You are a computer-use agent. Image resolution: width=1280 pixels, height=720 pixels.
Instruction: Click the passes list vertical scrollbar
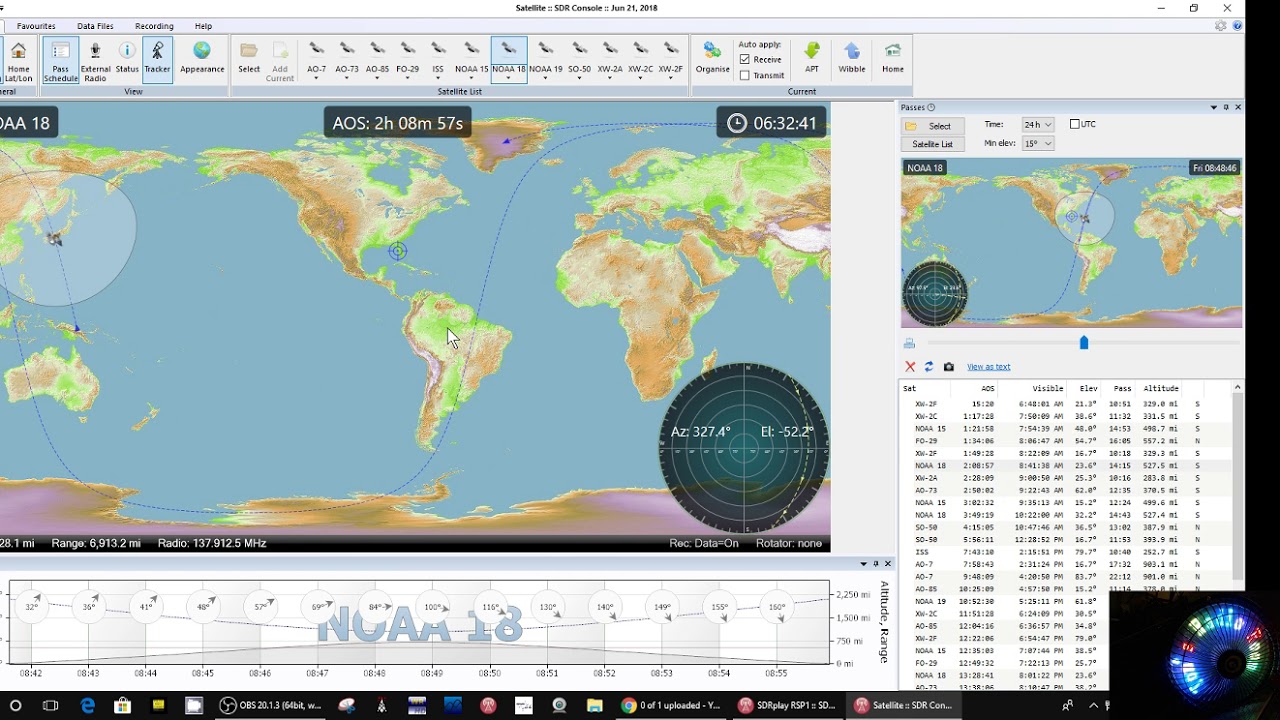tap(1237, 487)
